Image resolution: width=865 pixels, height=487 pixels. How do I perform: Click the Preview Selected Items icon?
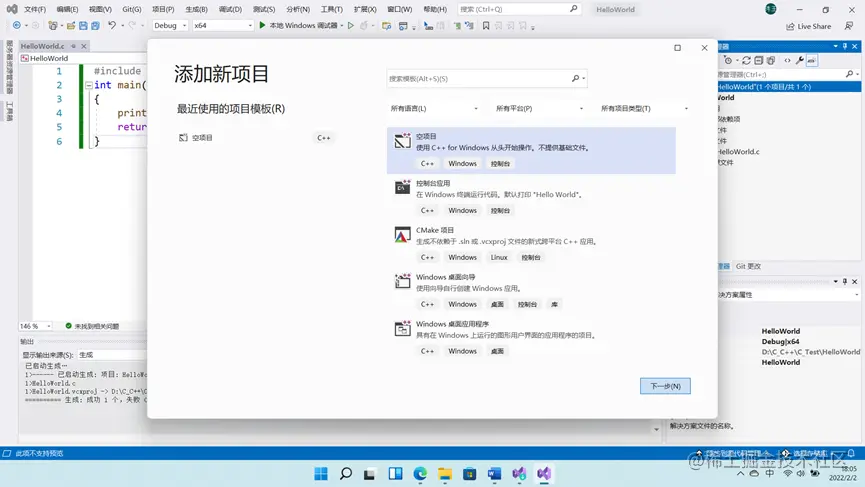[811, 61]
